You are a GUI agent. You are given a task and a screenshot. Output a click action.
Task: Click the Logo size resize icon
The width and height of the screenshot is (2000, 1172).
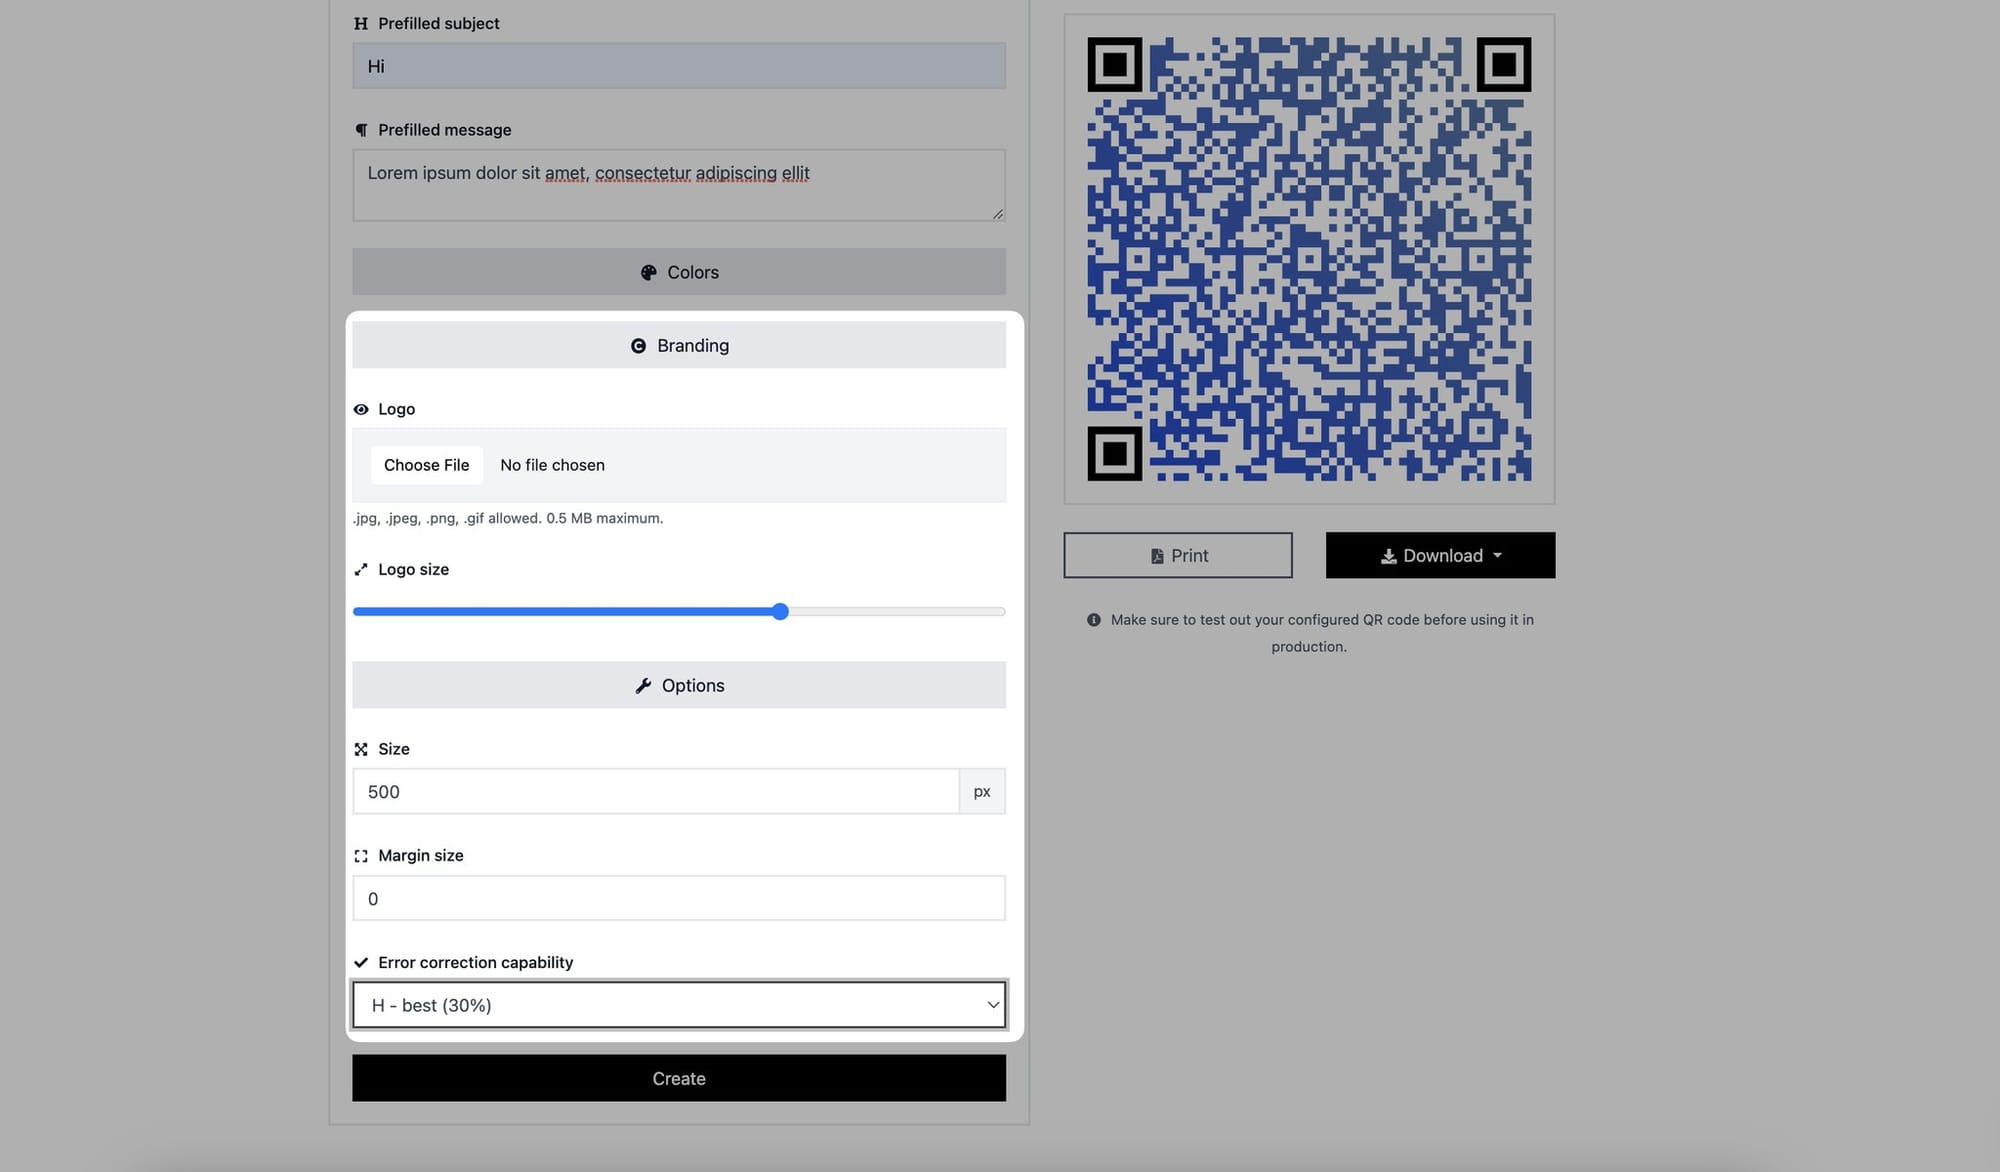361,569
